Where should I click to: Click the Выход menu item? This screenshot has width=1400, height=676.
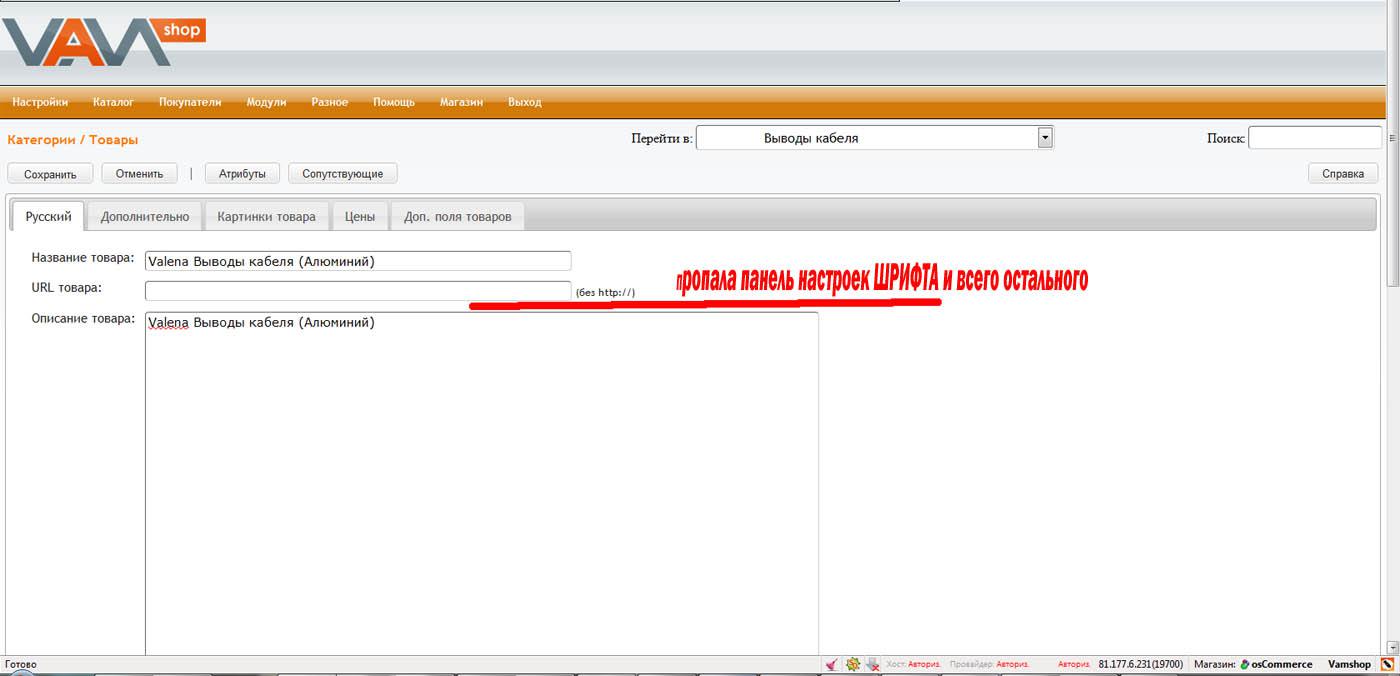524,102
